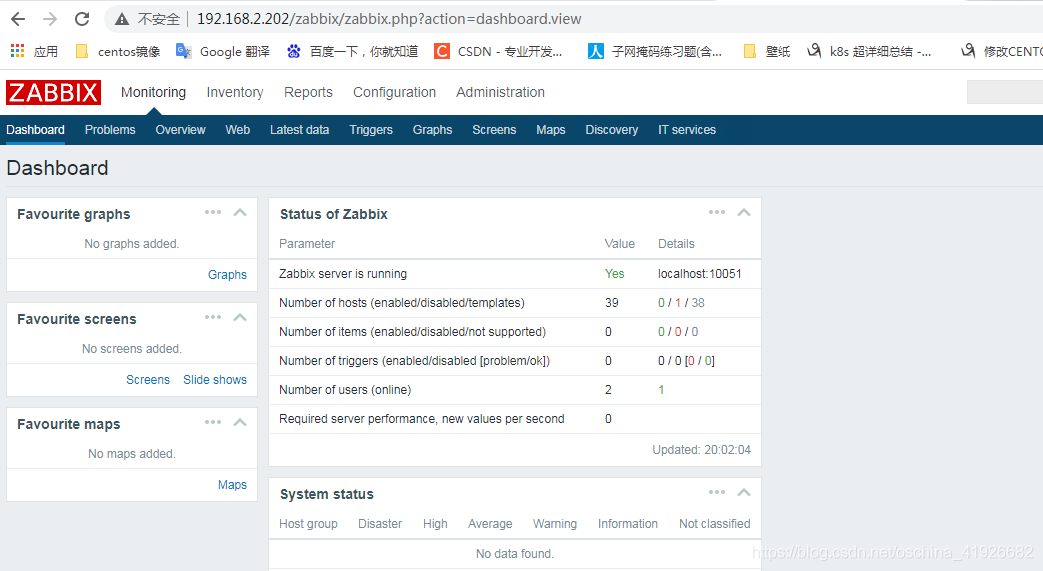
Task: Go to Latest data submenu tab
Action: pos(299,130)
